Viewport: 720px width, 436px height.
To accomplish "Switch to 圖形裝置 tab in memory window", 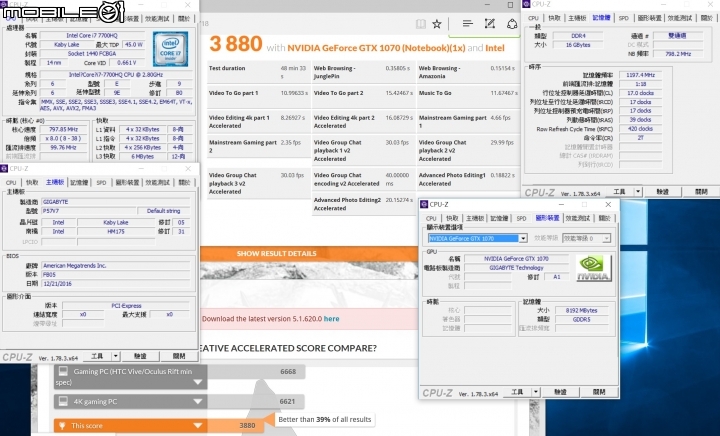I will (649, 18).
